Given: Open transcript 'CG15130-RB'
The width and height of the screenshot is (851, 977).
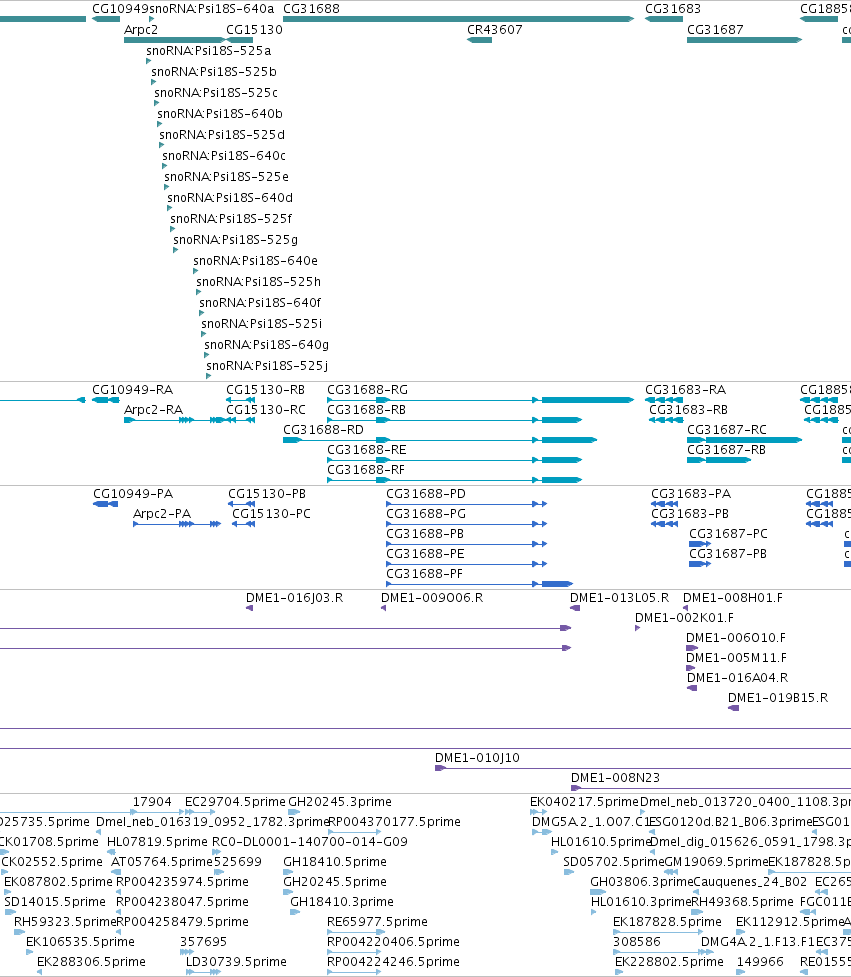Looking at the screenshot, I should pos(265,389).
